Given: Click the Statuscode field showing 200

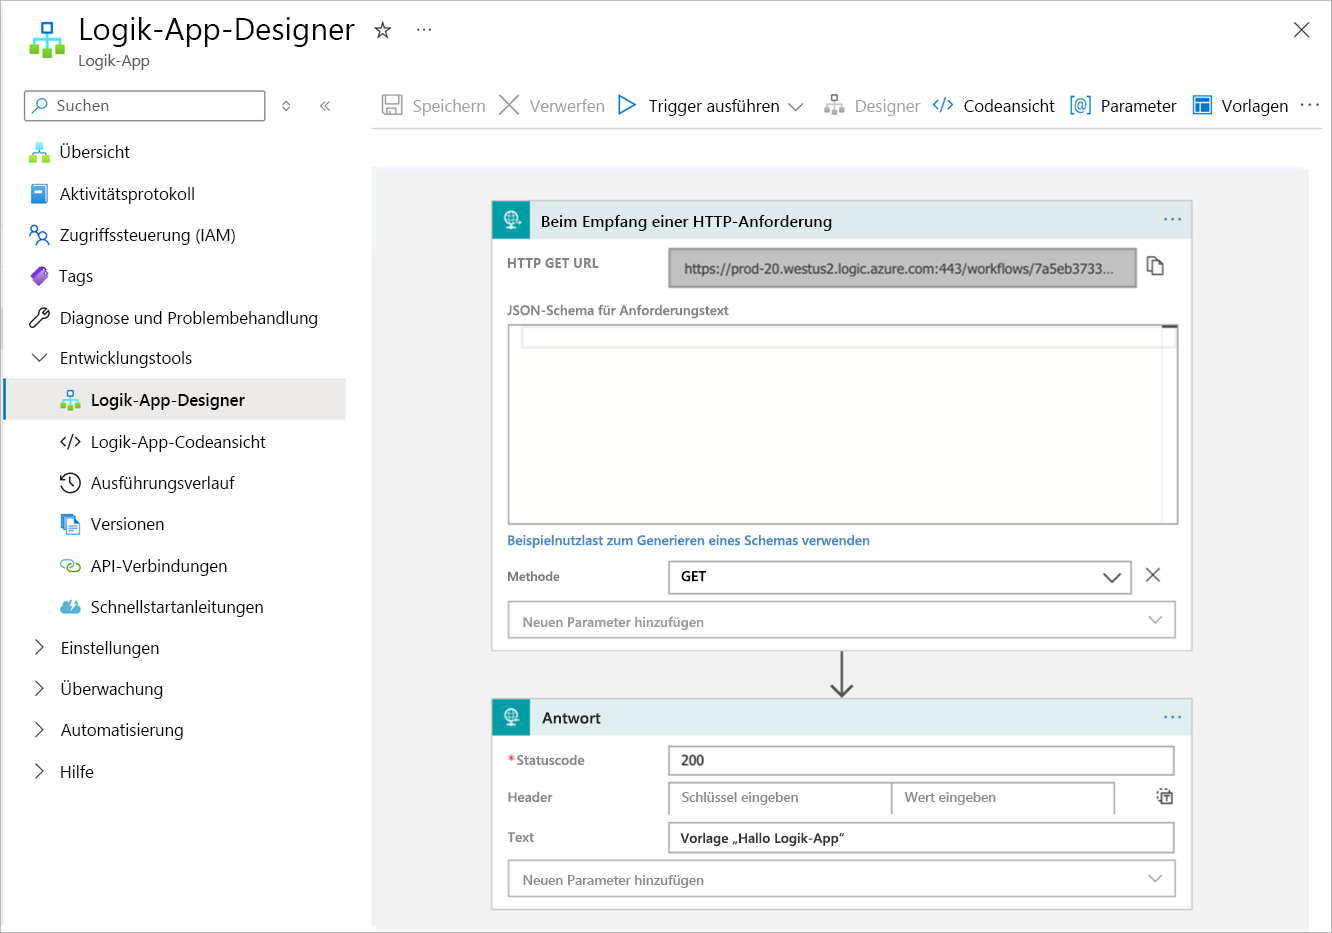Looking at the screenshot, I should pyautogui.click(x=921, y=760).
